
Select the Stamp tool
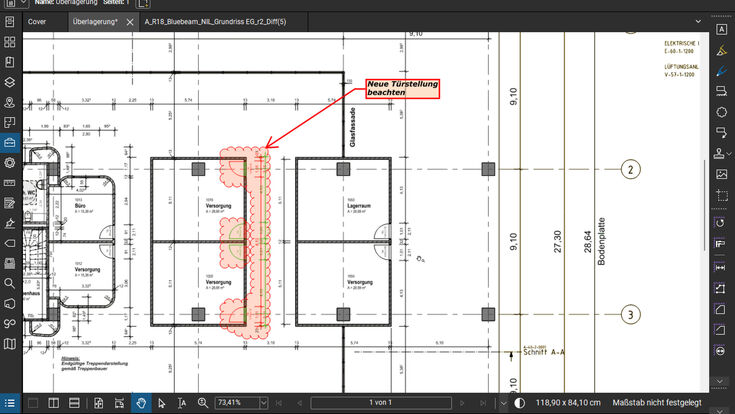point(719,153)
